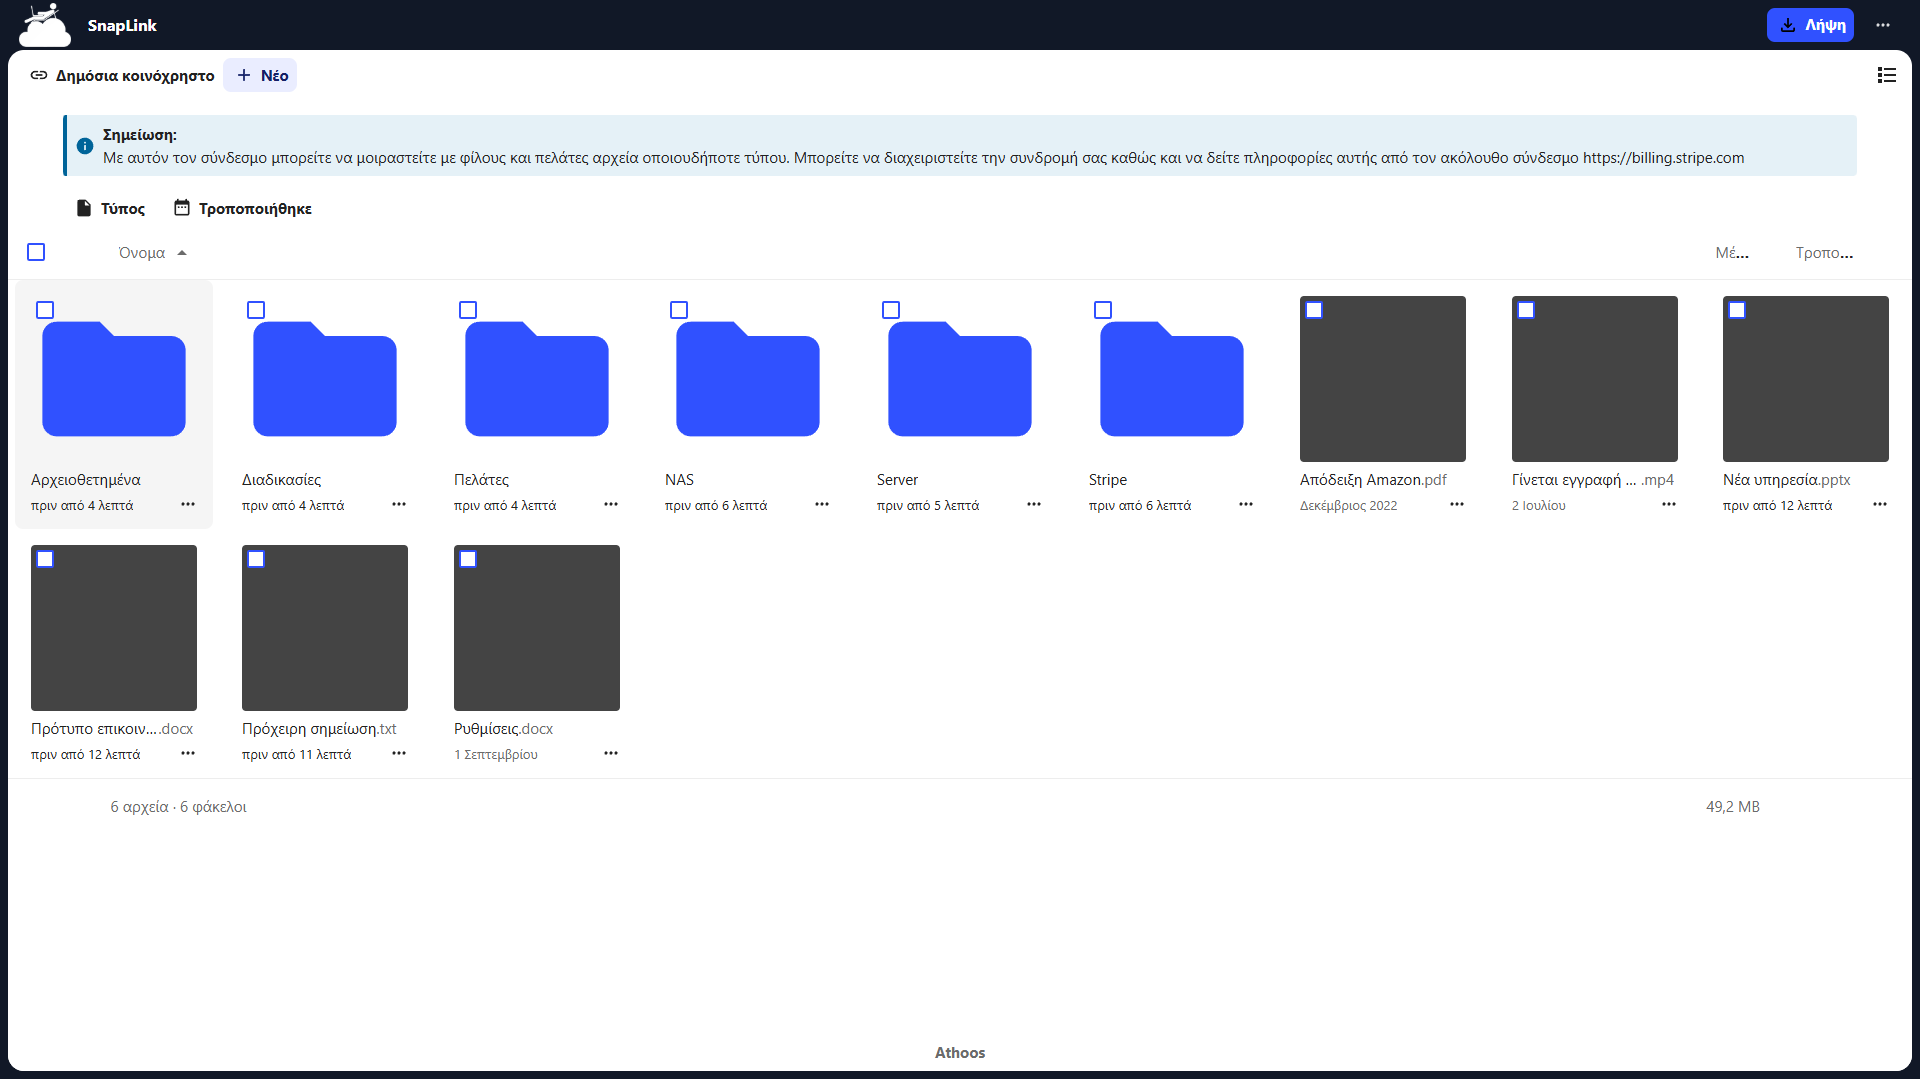The width and height of the screenshot is (1920, 1079).
Task: Click the info icon in the note banner
Action: 85,146
